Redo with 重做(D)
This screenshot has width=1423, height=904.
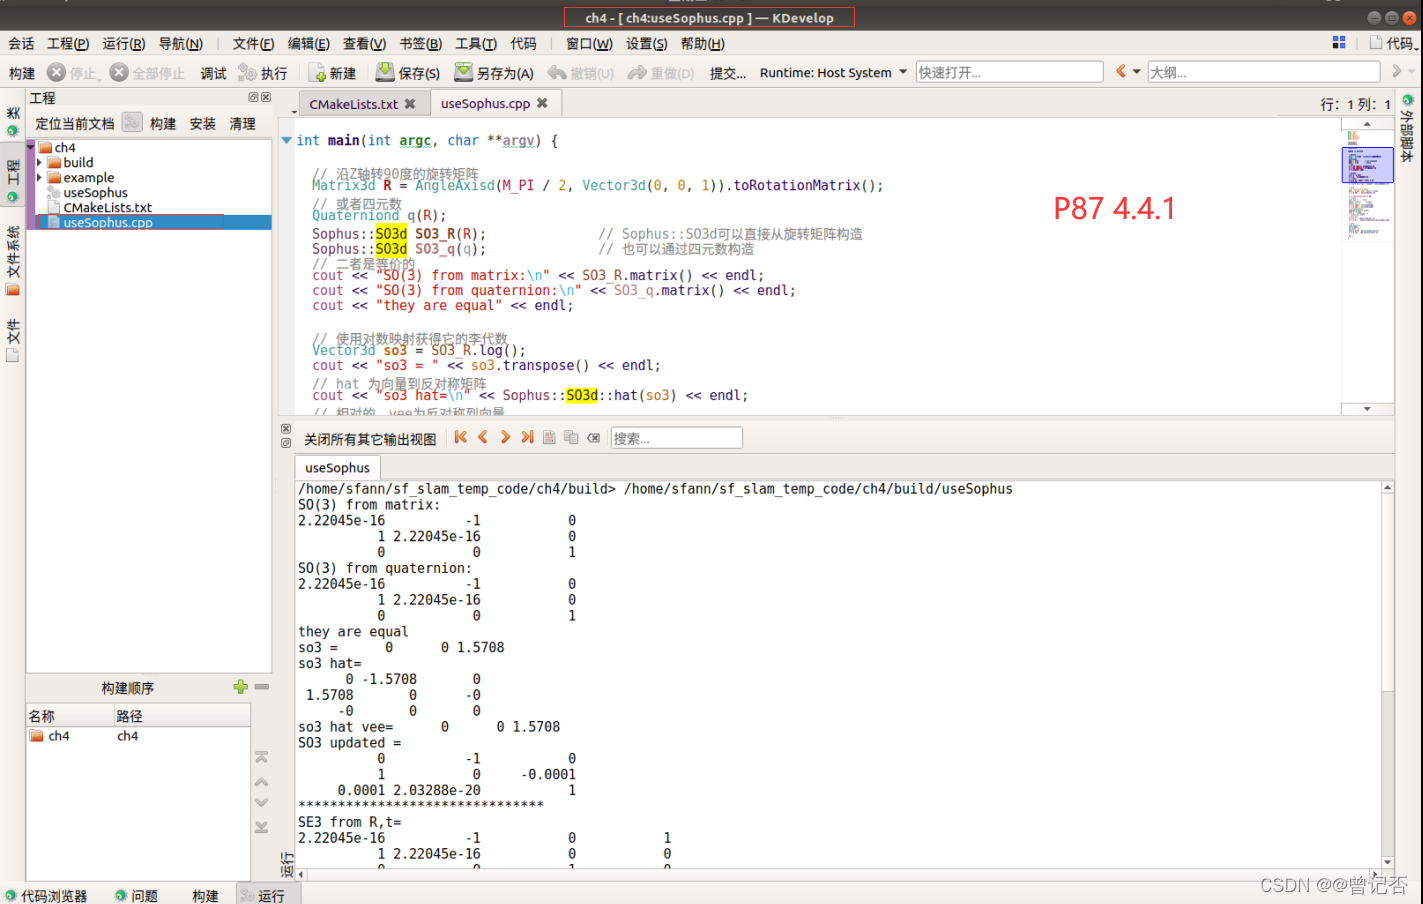point(661,73)
